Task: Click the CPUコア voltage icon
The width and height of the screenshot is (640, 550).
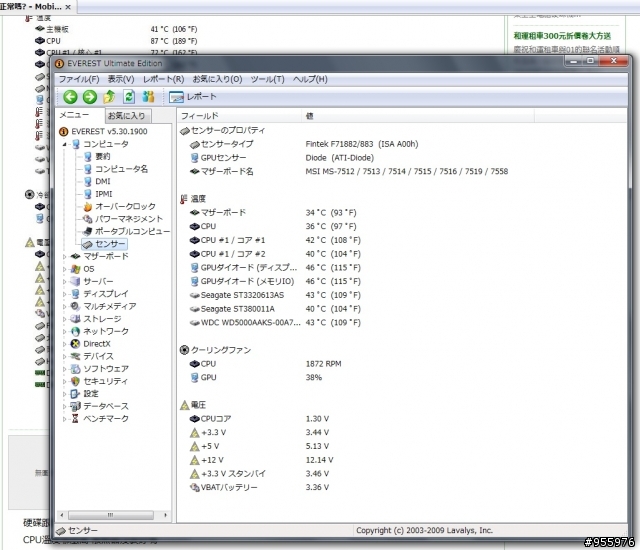Action: click(195, 419)
